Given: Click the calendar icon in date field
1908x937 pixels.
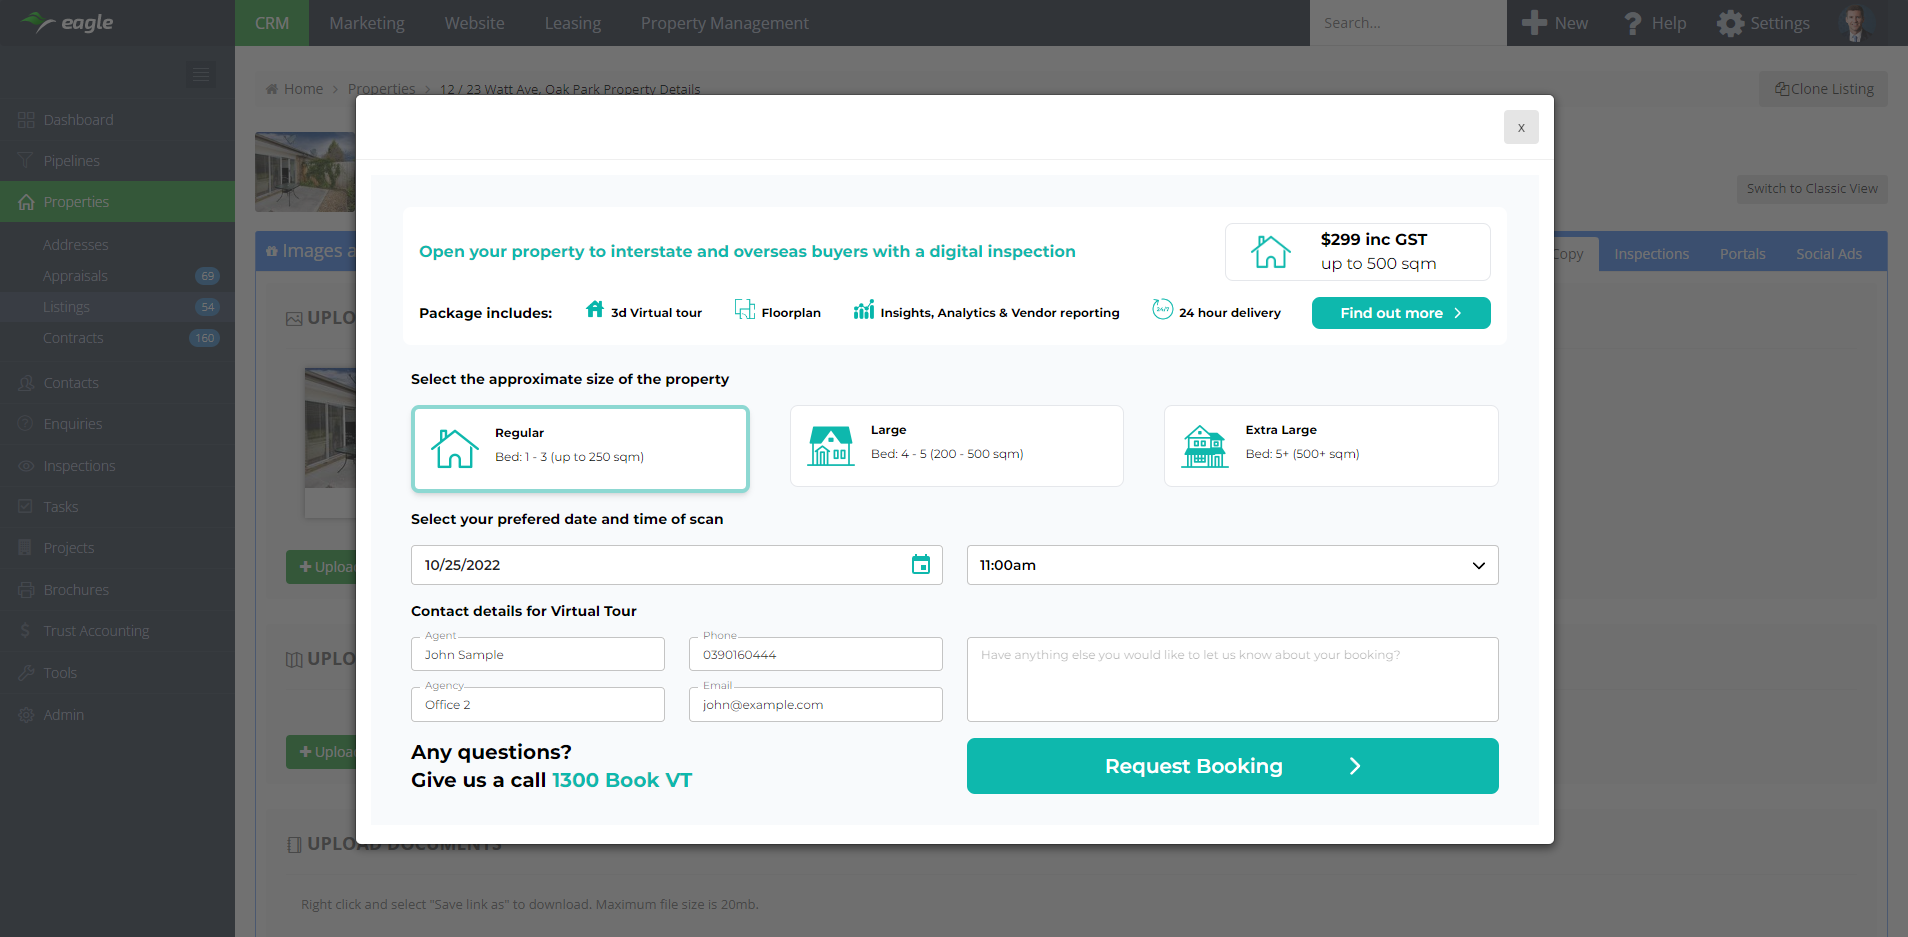Looking at the screenshot, I should tap(920, 565).
